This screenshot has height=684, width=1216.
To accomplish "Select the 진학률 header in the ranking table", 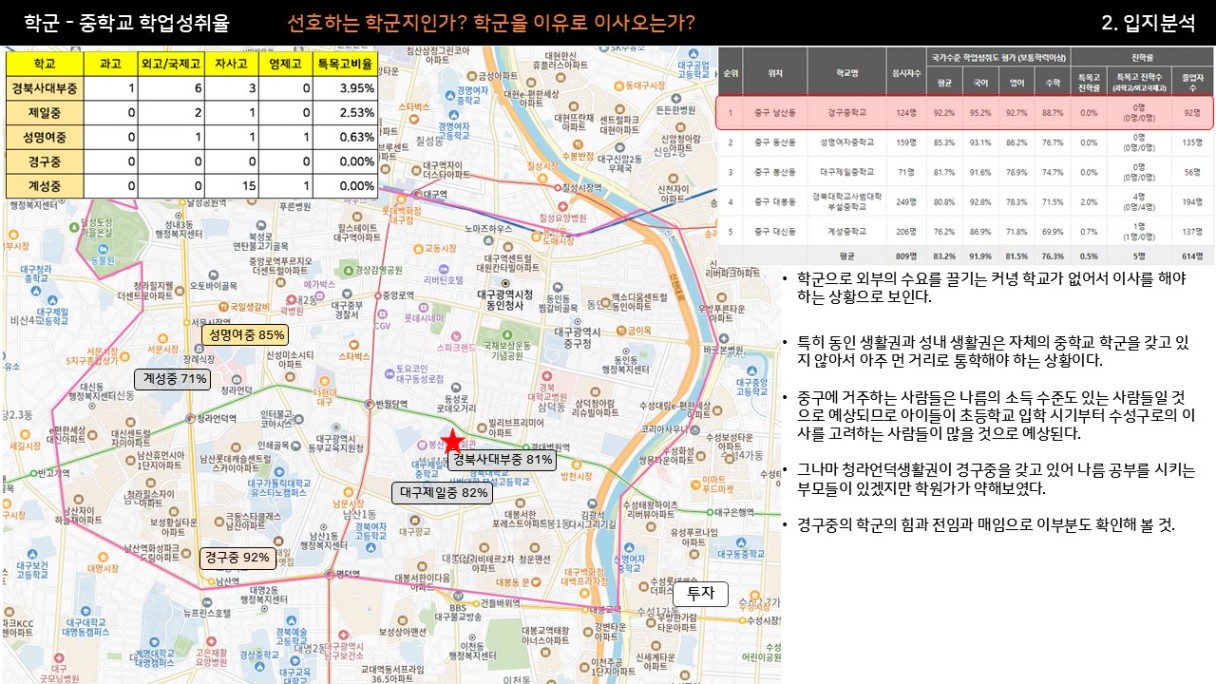I will pos(1142,57).
